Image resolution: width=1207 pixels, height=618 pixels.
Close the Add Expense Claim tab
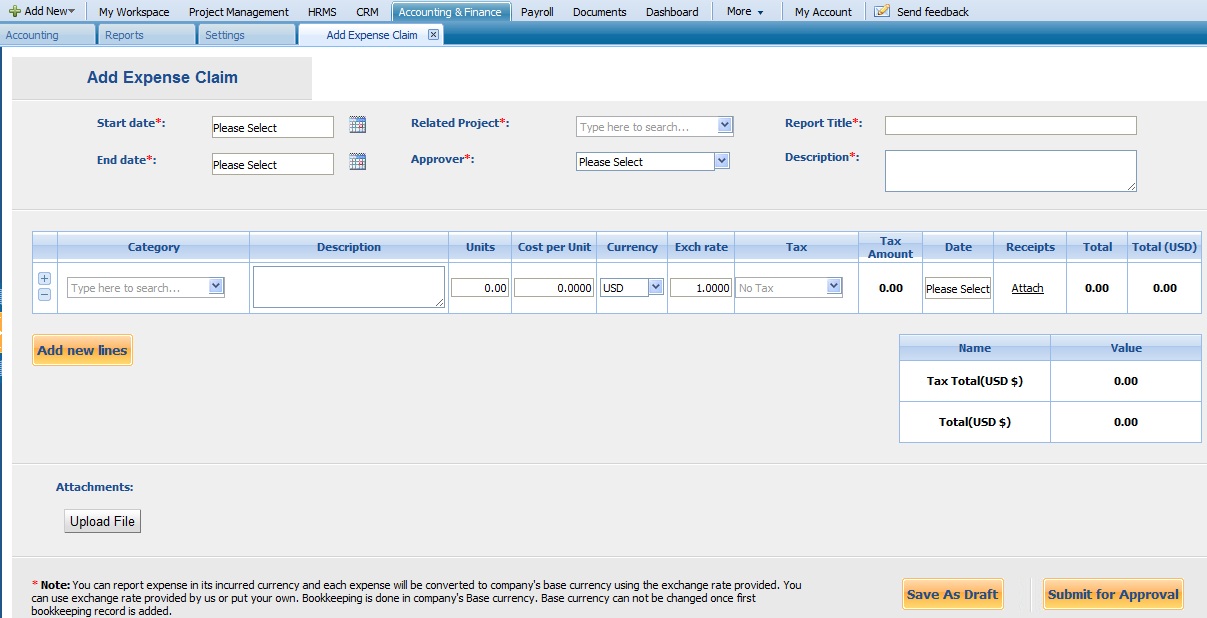point(433,35)
